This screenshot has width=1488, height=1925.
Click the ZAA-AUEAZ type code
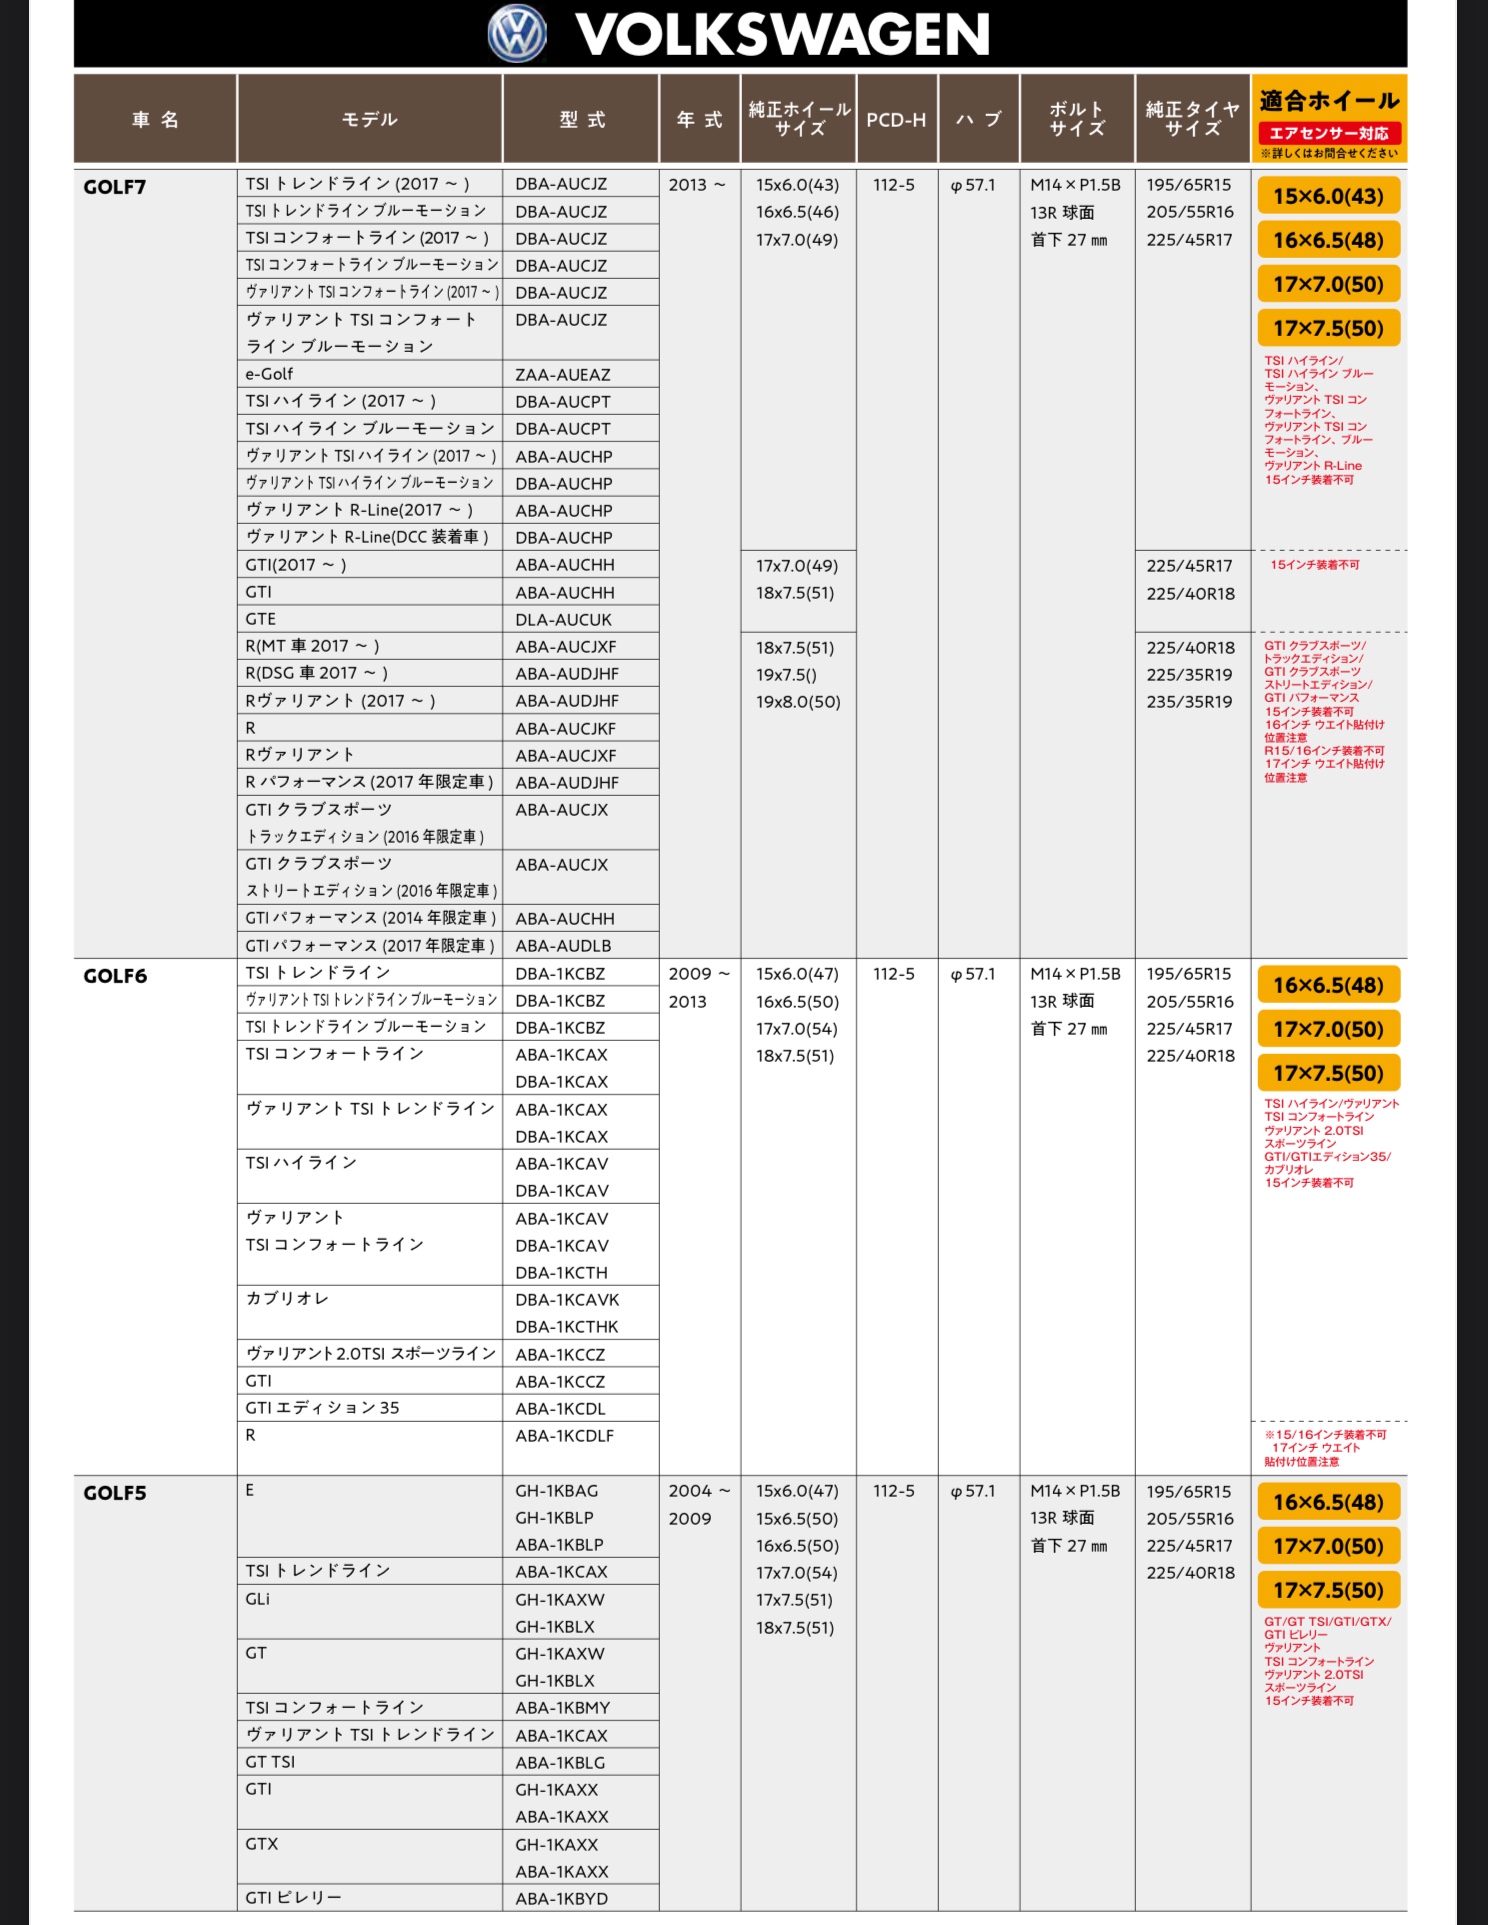(563, 375)
